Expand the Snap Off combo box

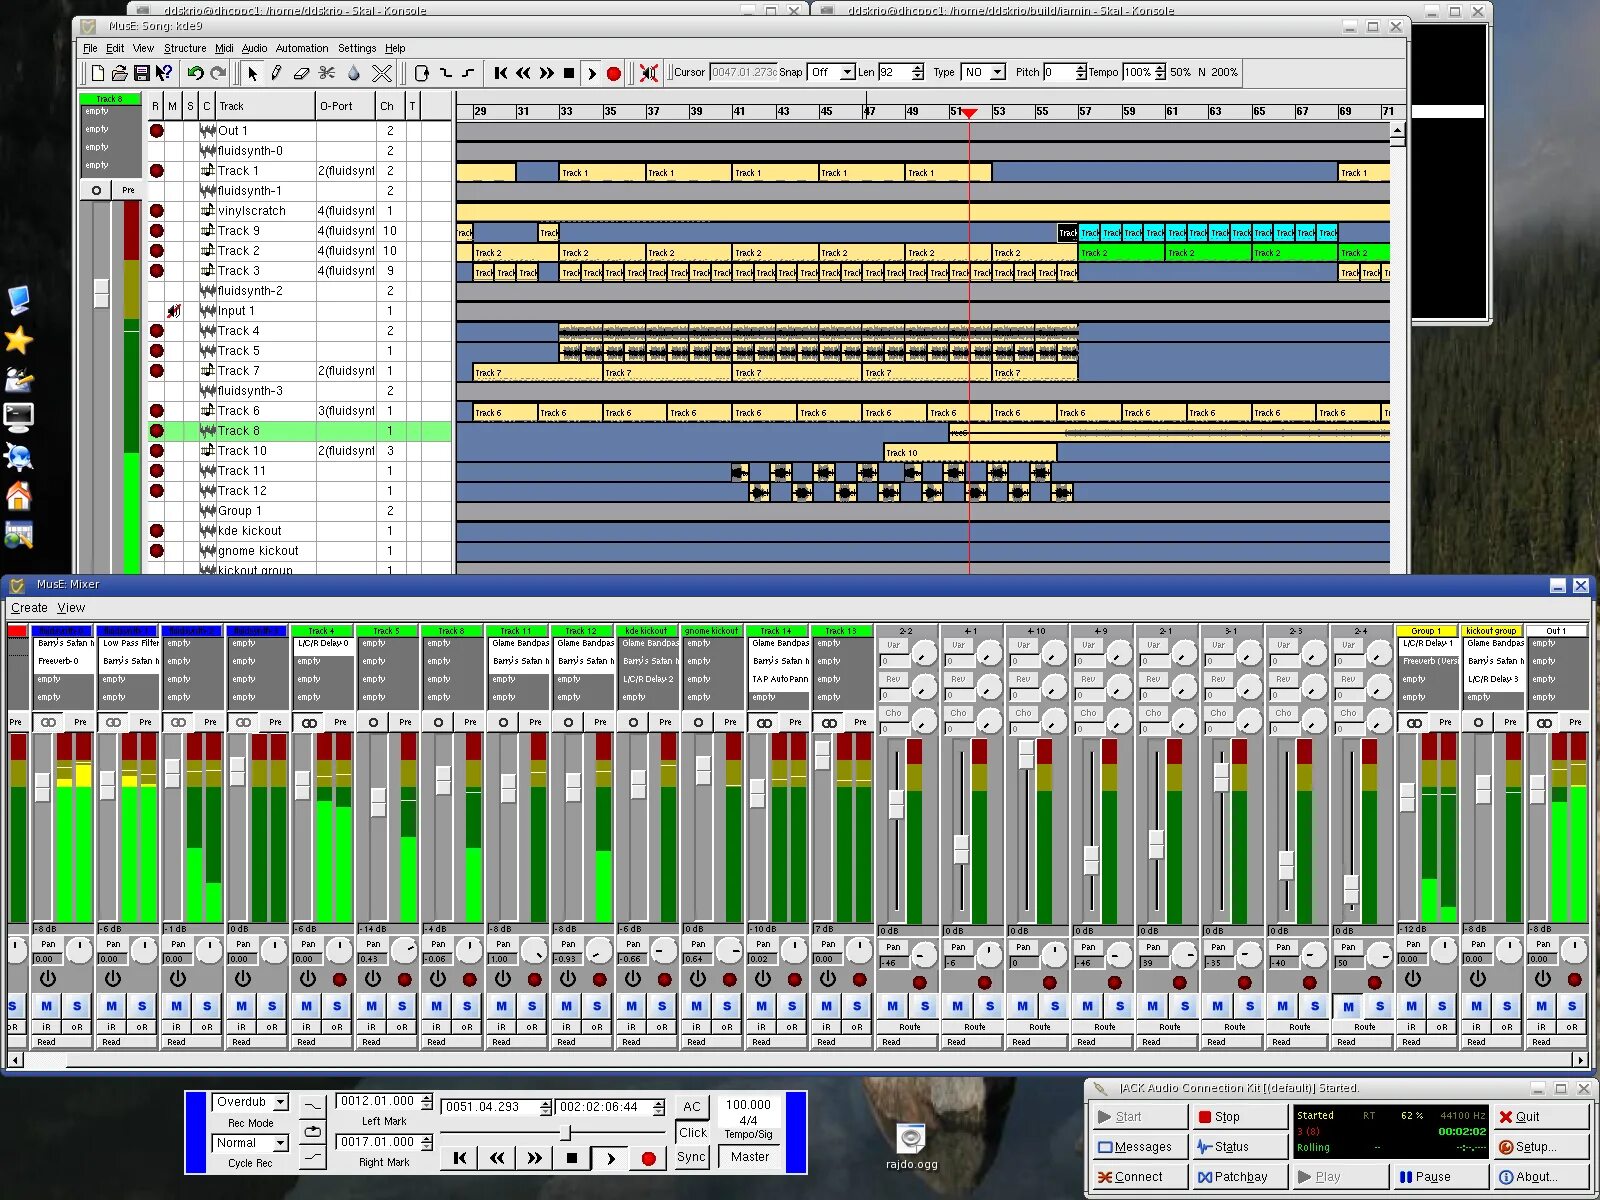(x=831, y=72)
